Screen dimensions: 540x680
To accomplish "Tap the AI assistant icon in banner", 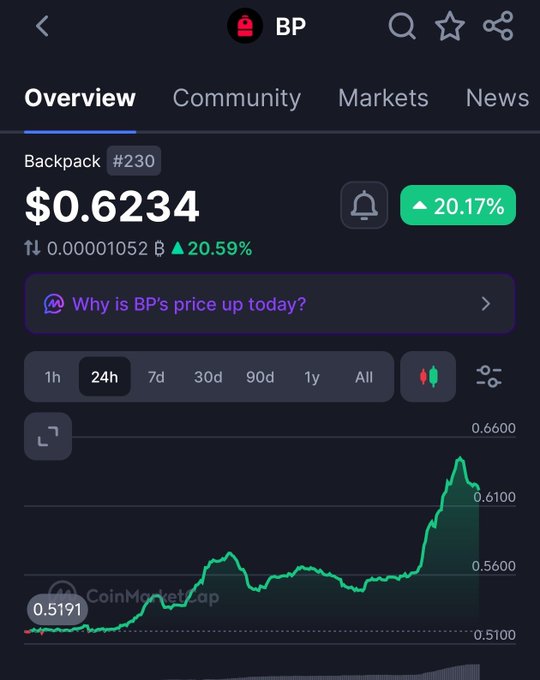I will pyautogui.click(x=54, y=304).
